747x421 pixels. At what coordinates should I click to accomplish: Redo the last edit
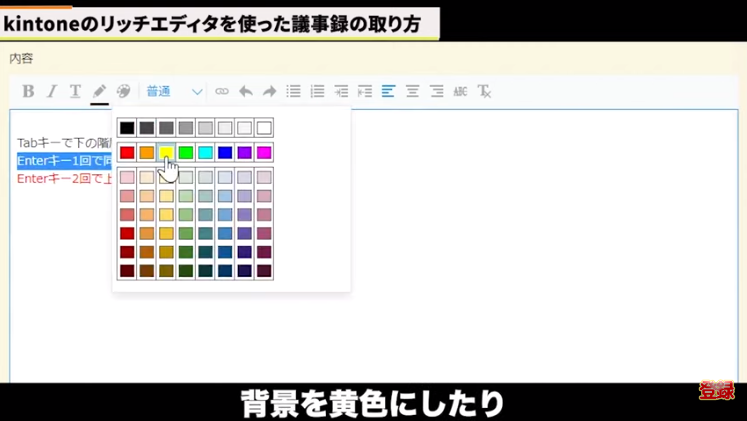tap(270, 91)
